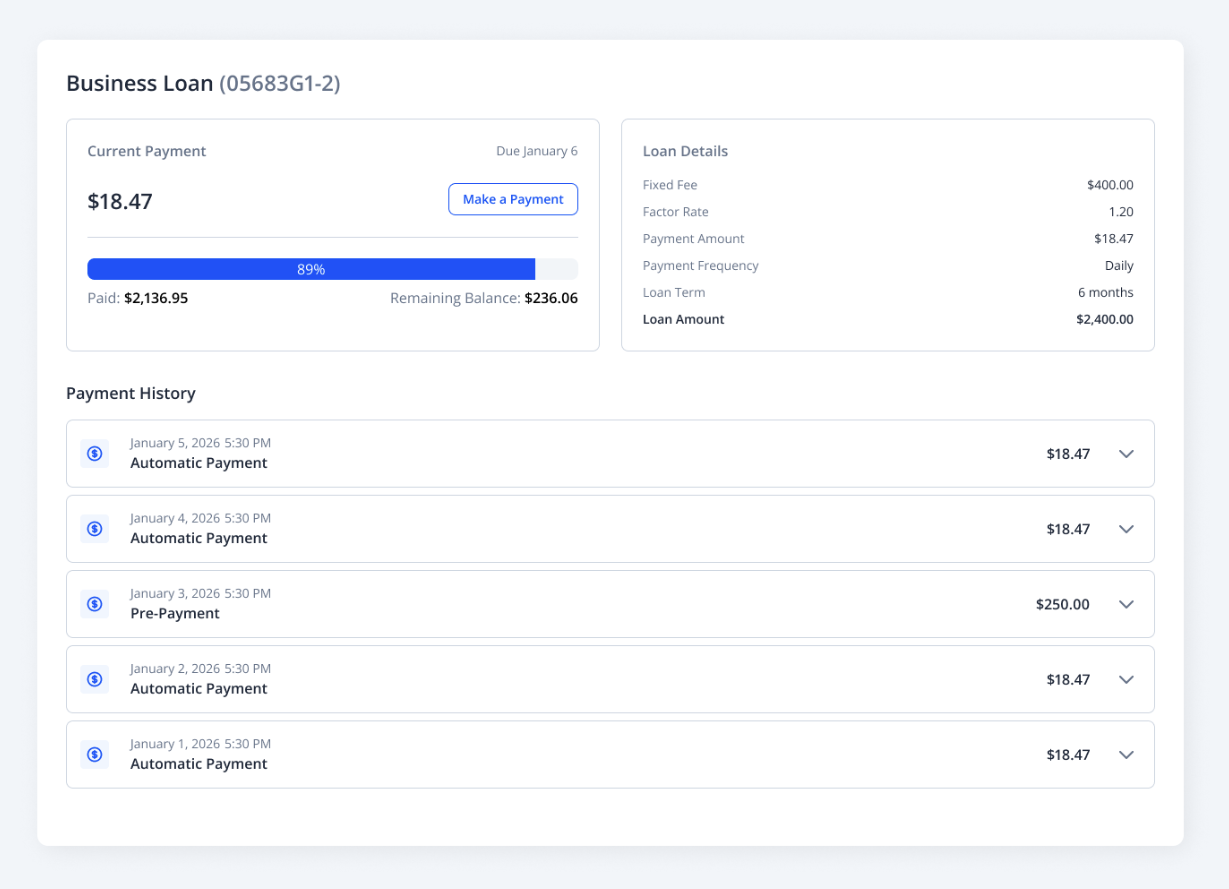1229x889 pixels.
Task: Click dollar icon on January 2 payment
Action: point(95,679)
